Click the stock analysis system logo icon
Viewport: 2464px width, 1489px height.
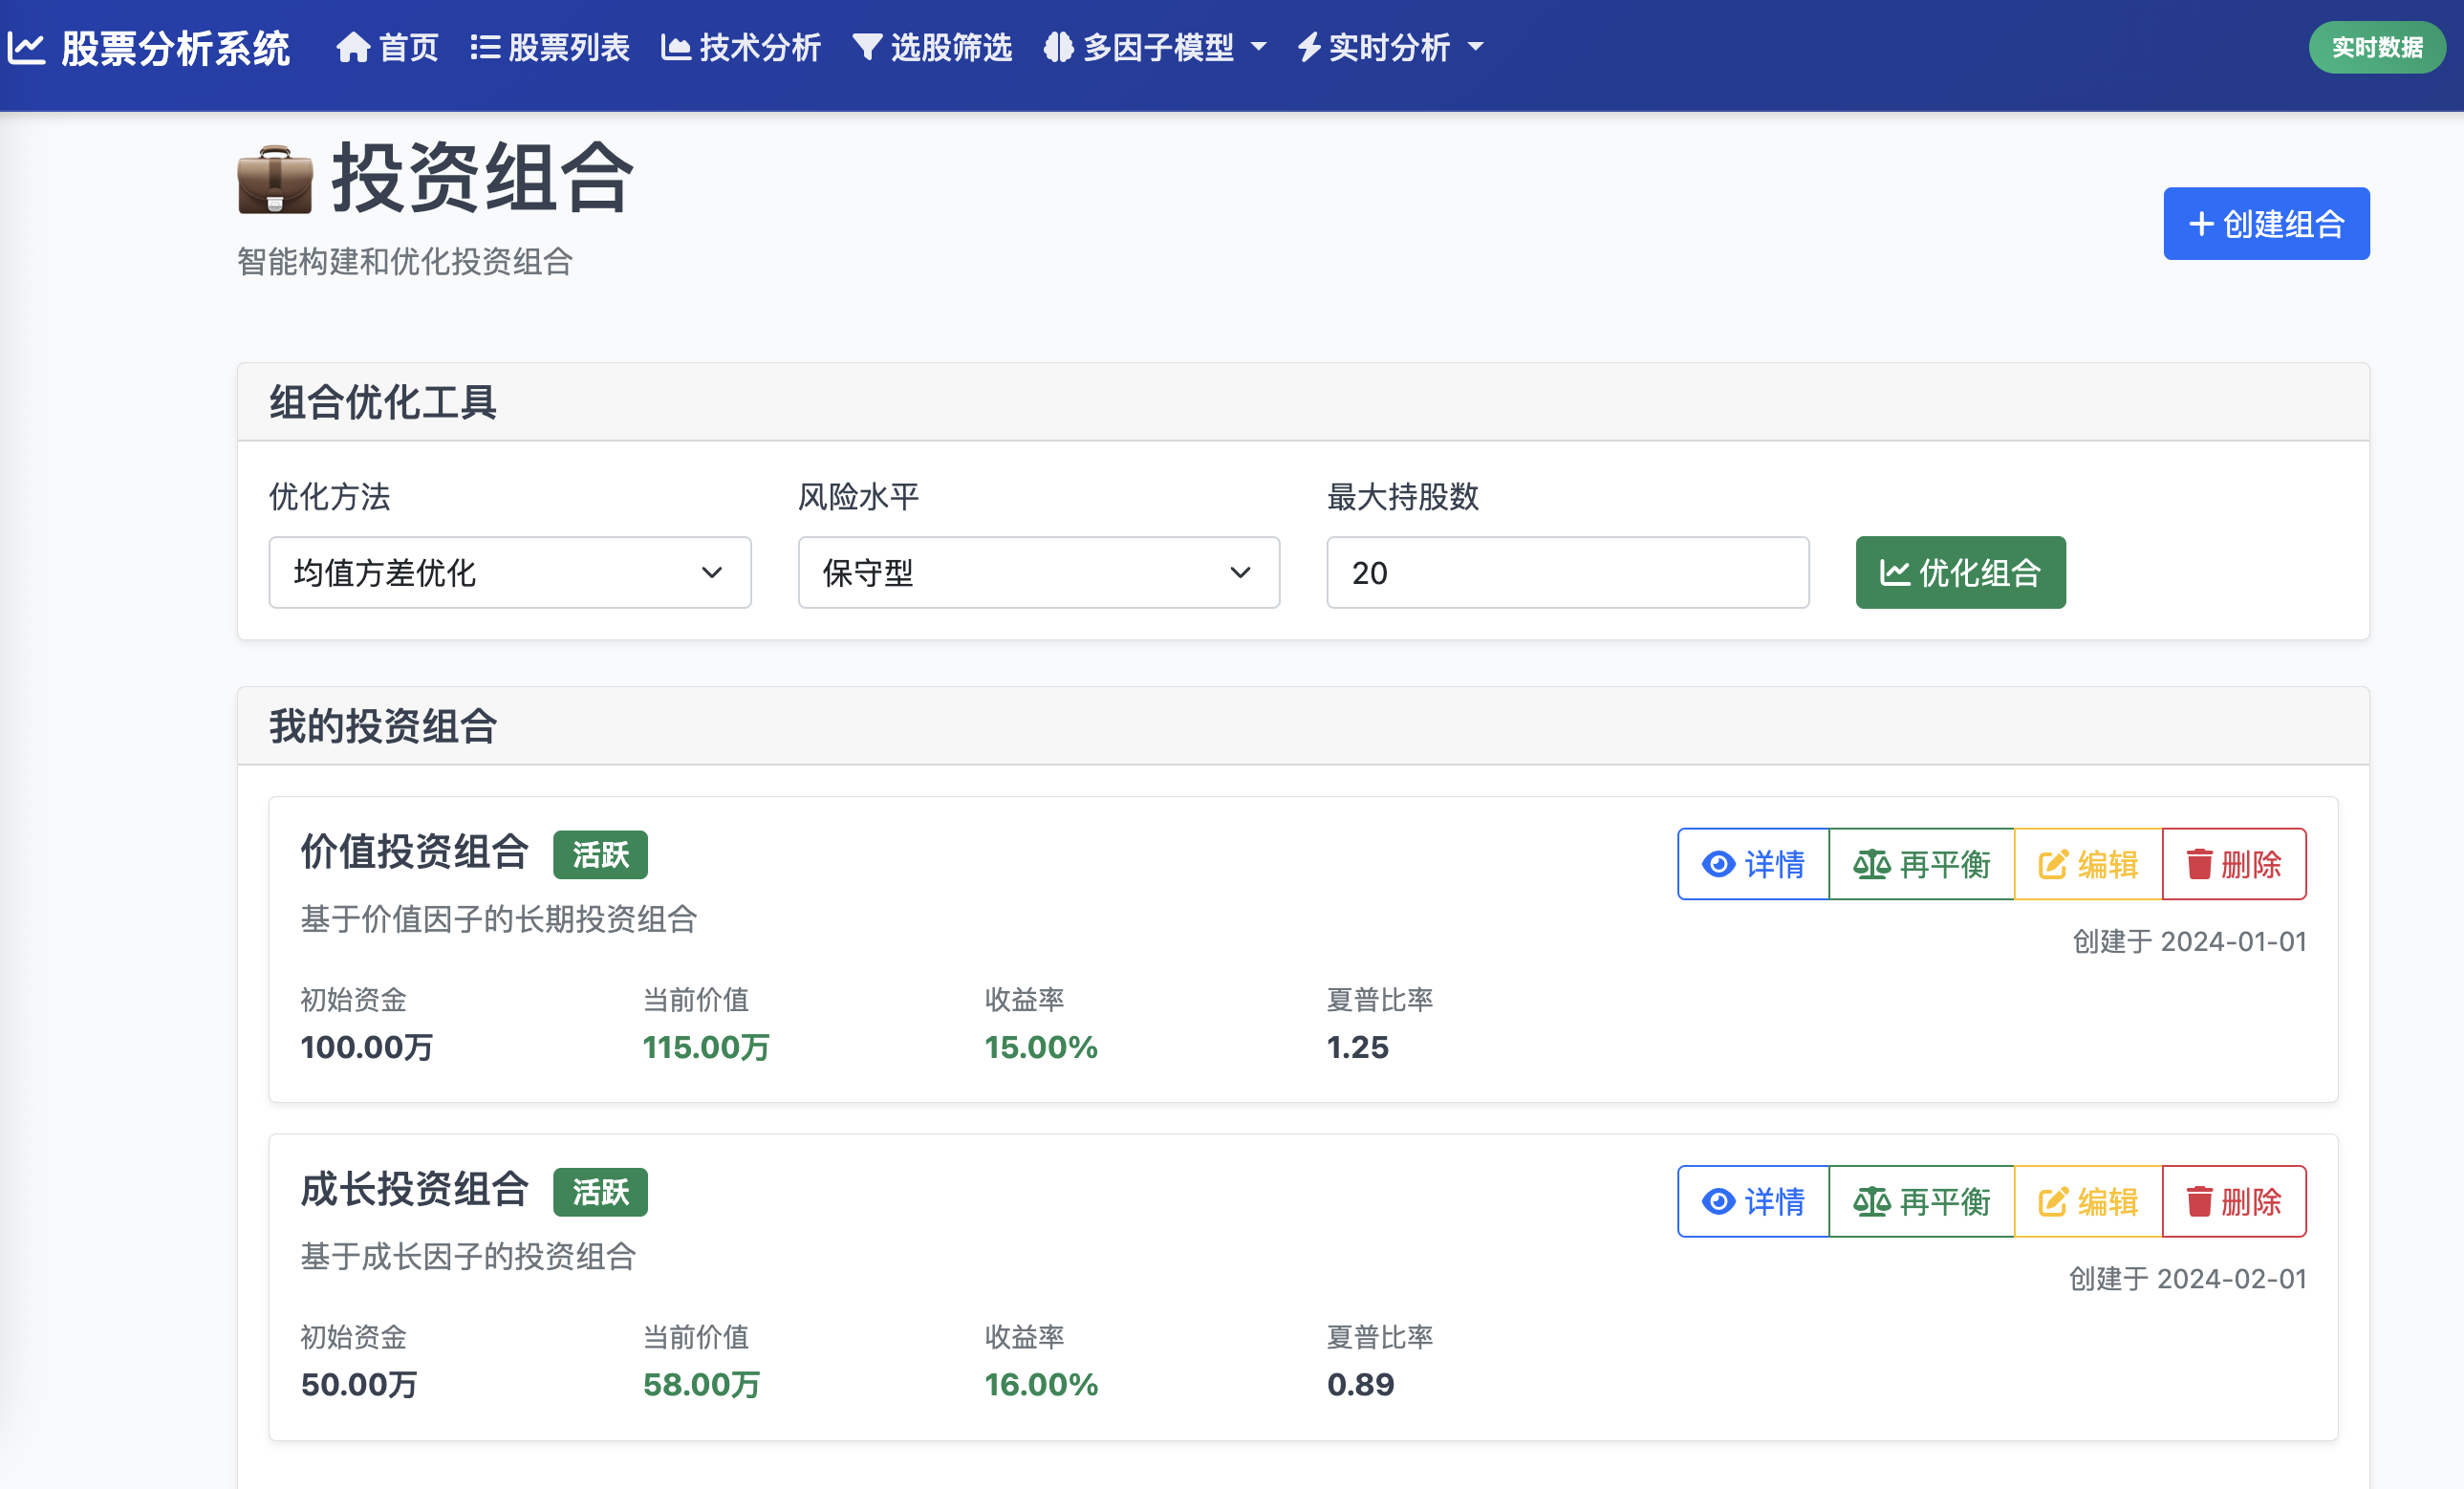[27, 47]
